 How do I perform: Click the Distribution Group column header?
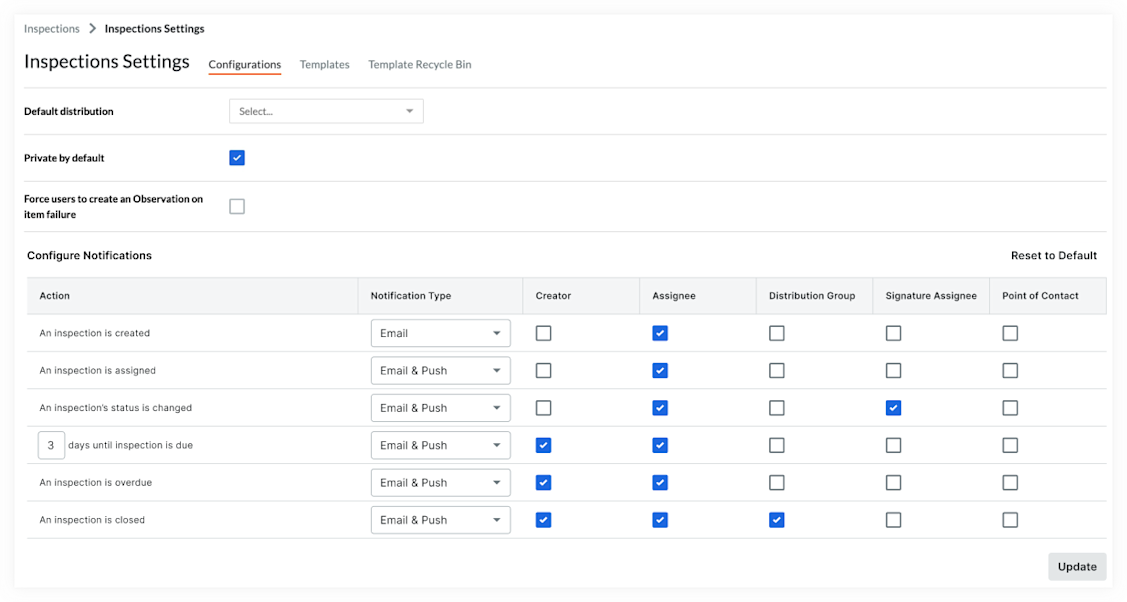[812, 296]
